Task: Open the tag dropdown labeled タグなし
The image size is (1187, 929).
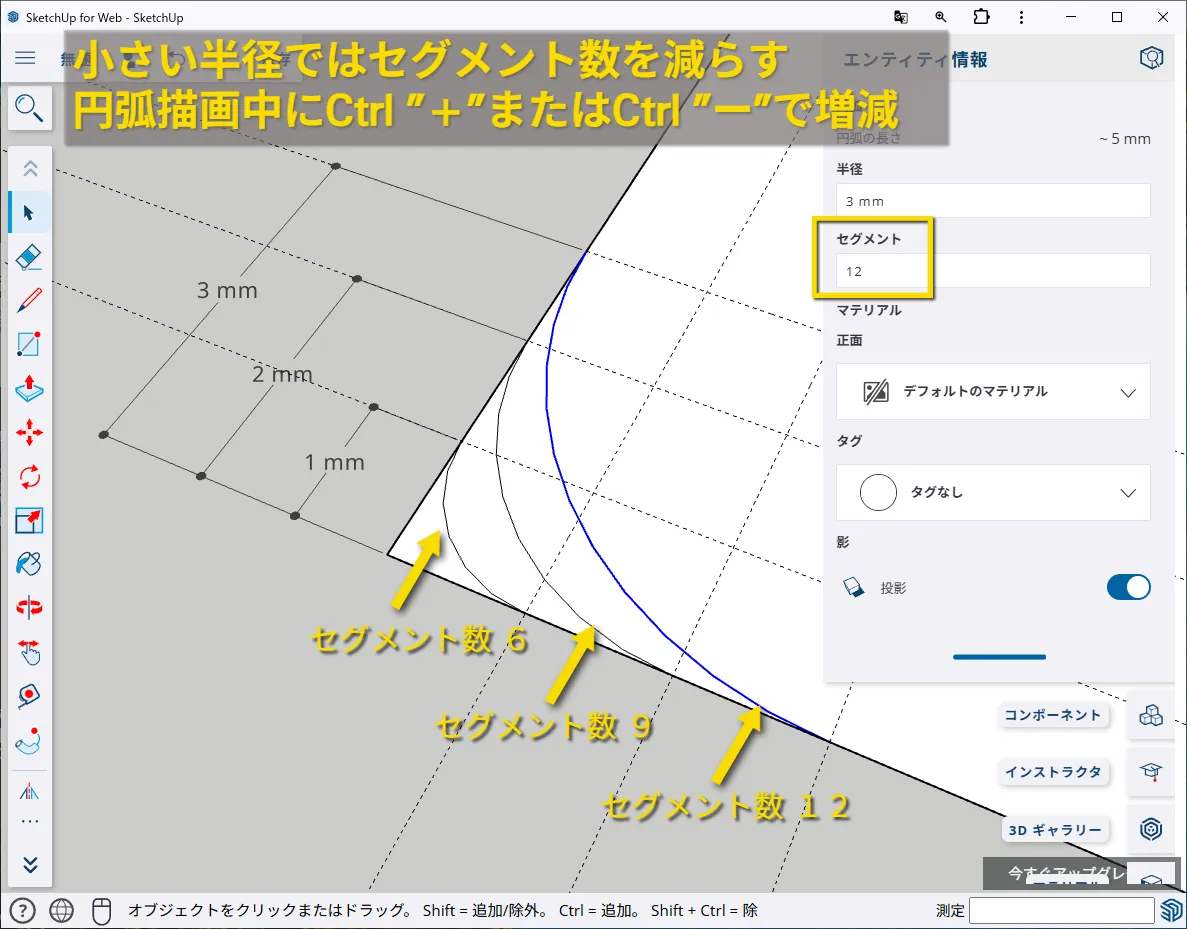Action: [993, 492]
